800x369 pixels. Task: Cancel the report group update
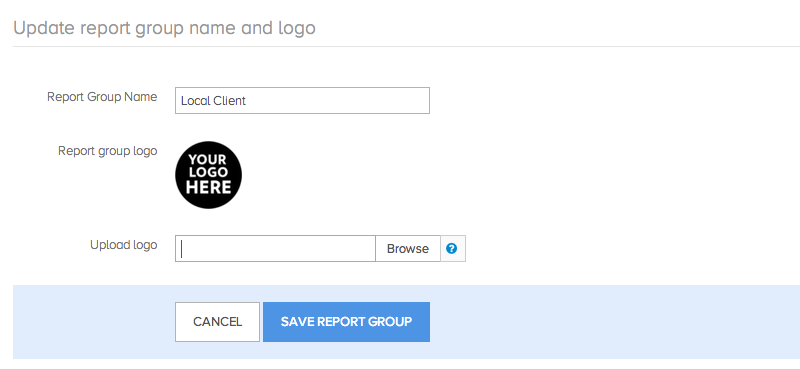[217, 322]
